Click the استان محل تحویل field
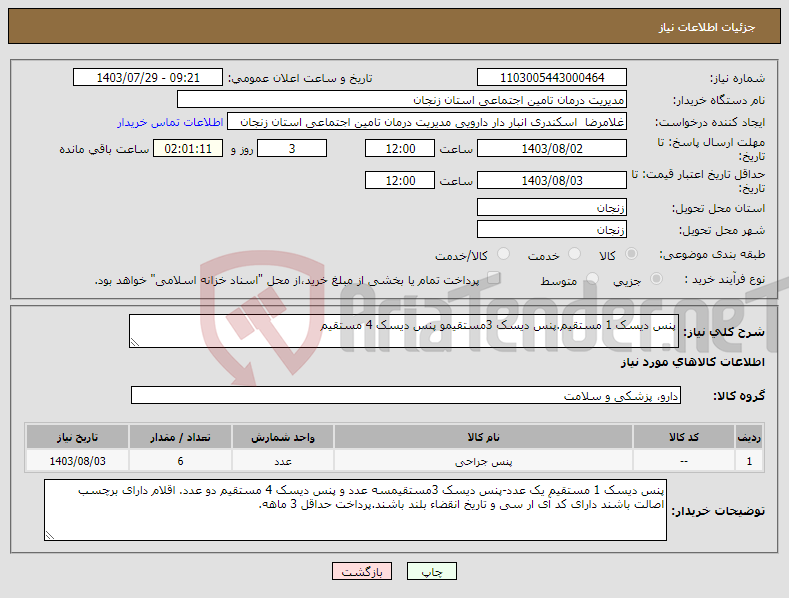The image size is (789, 598). 551,207
